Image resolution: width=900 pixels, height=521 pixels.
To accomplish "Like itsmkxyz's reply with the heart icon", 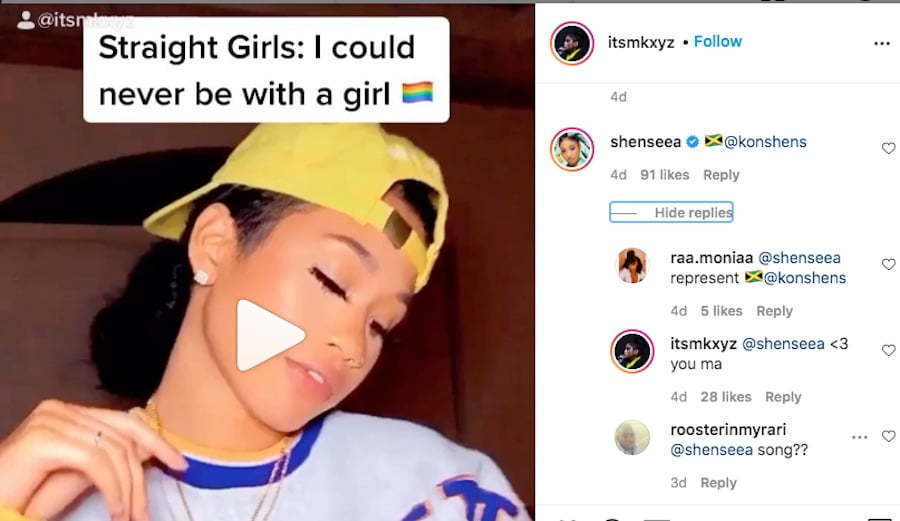I will click(x=888, y=350).
